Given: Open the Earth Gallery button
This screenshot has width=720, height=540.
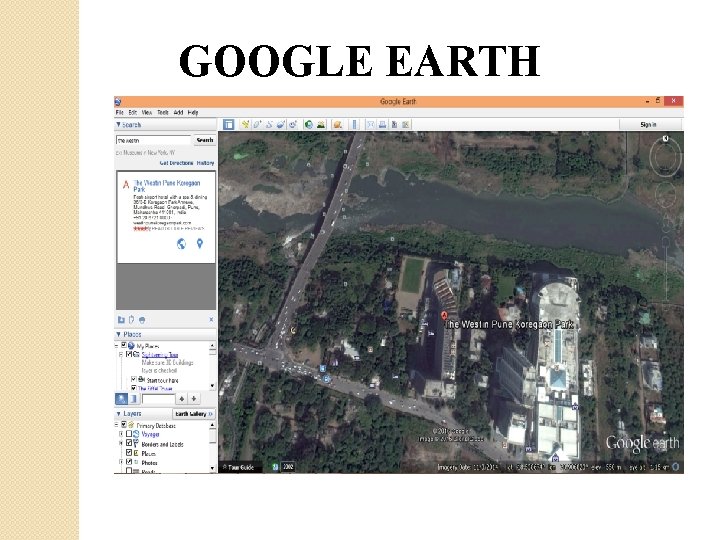Looking at the screenshot, I should pyautogui.click(x=194, y=414).
